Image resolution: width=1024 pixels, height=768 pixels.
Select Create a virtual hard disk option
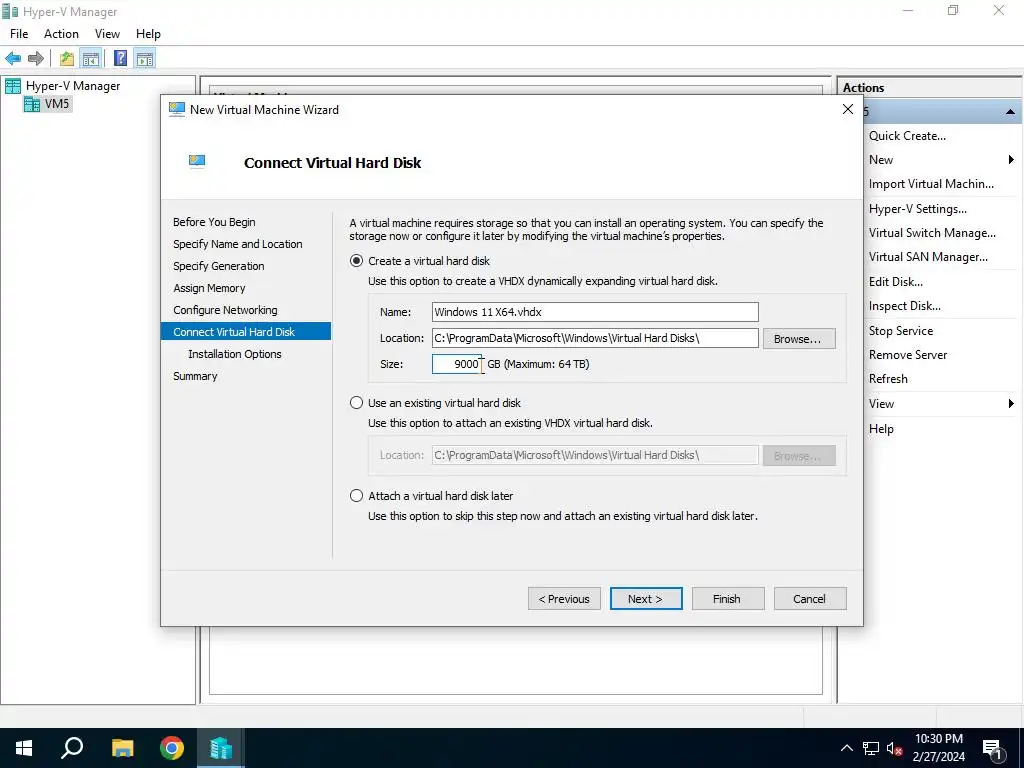(356, 261)
